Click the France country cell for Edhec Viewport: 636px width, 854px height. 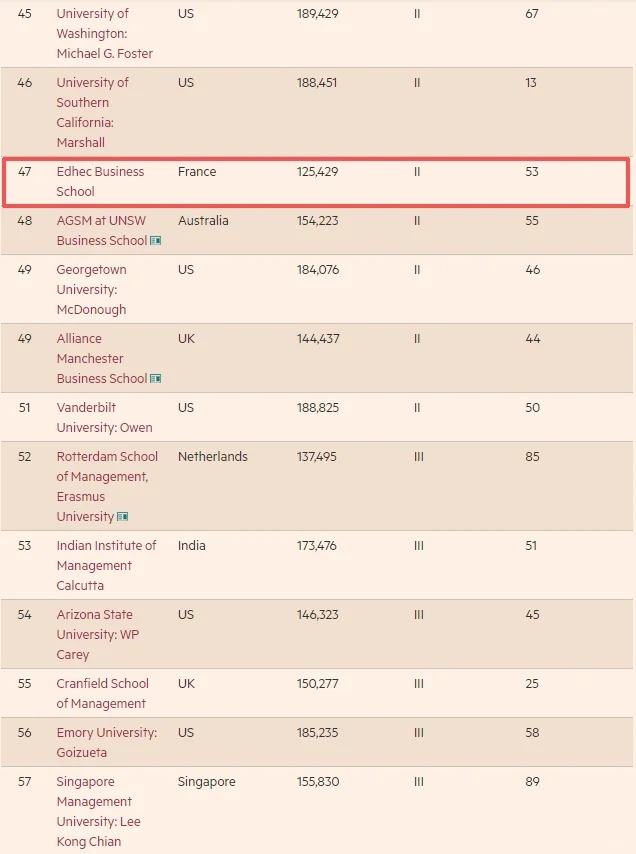pos(197,172)
